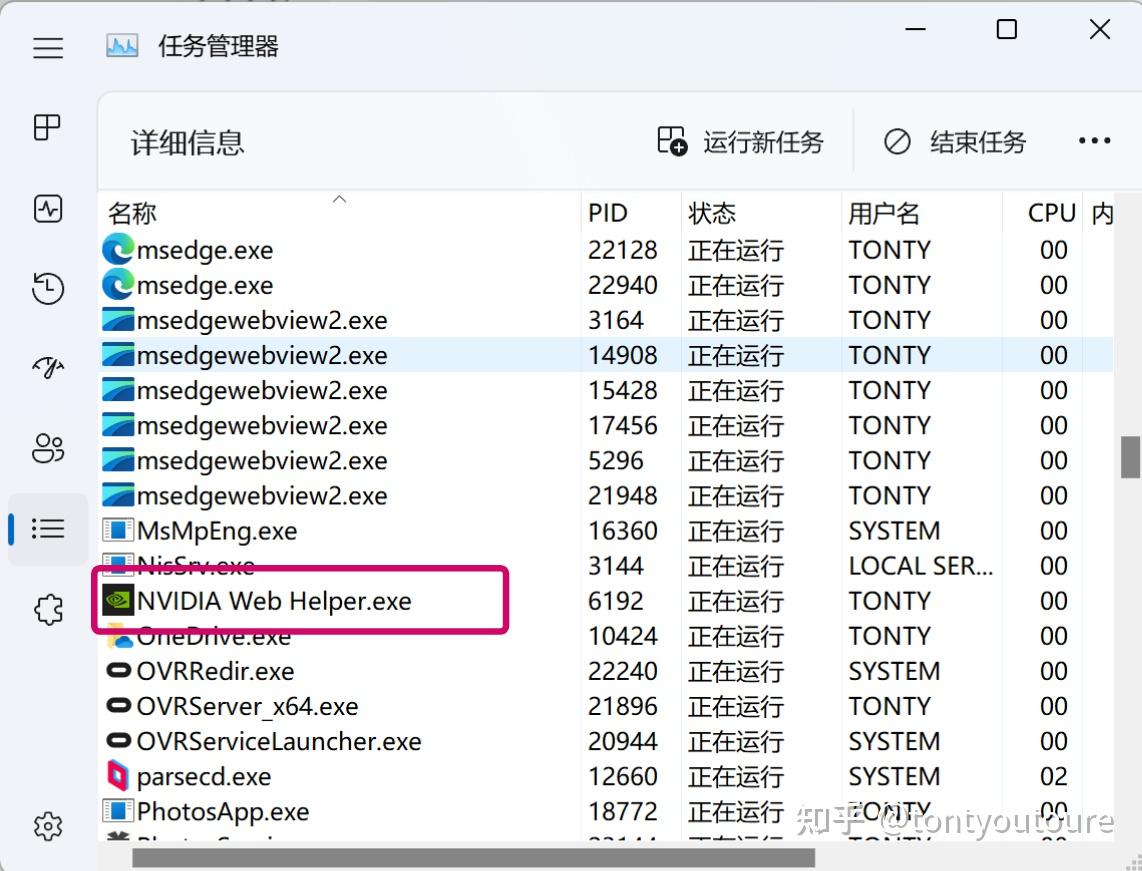Click the vertical scrollbar thumb

1130,457
